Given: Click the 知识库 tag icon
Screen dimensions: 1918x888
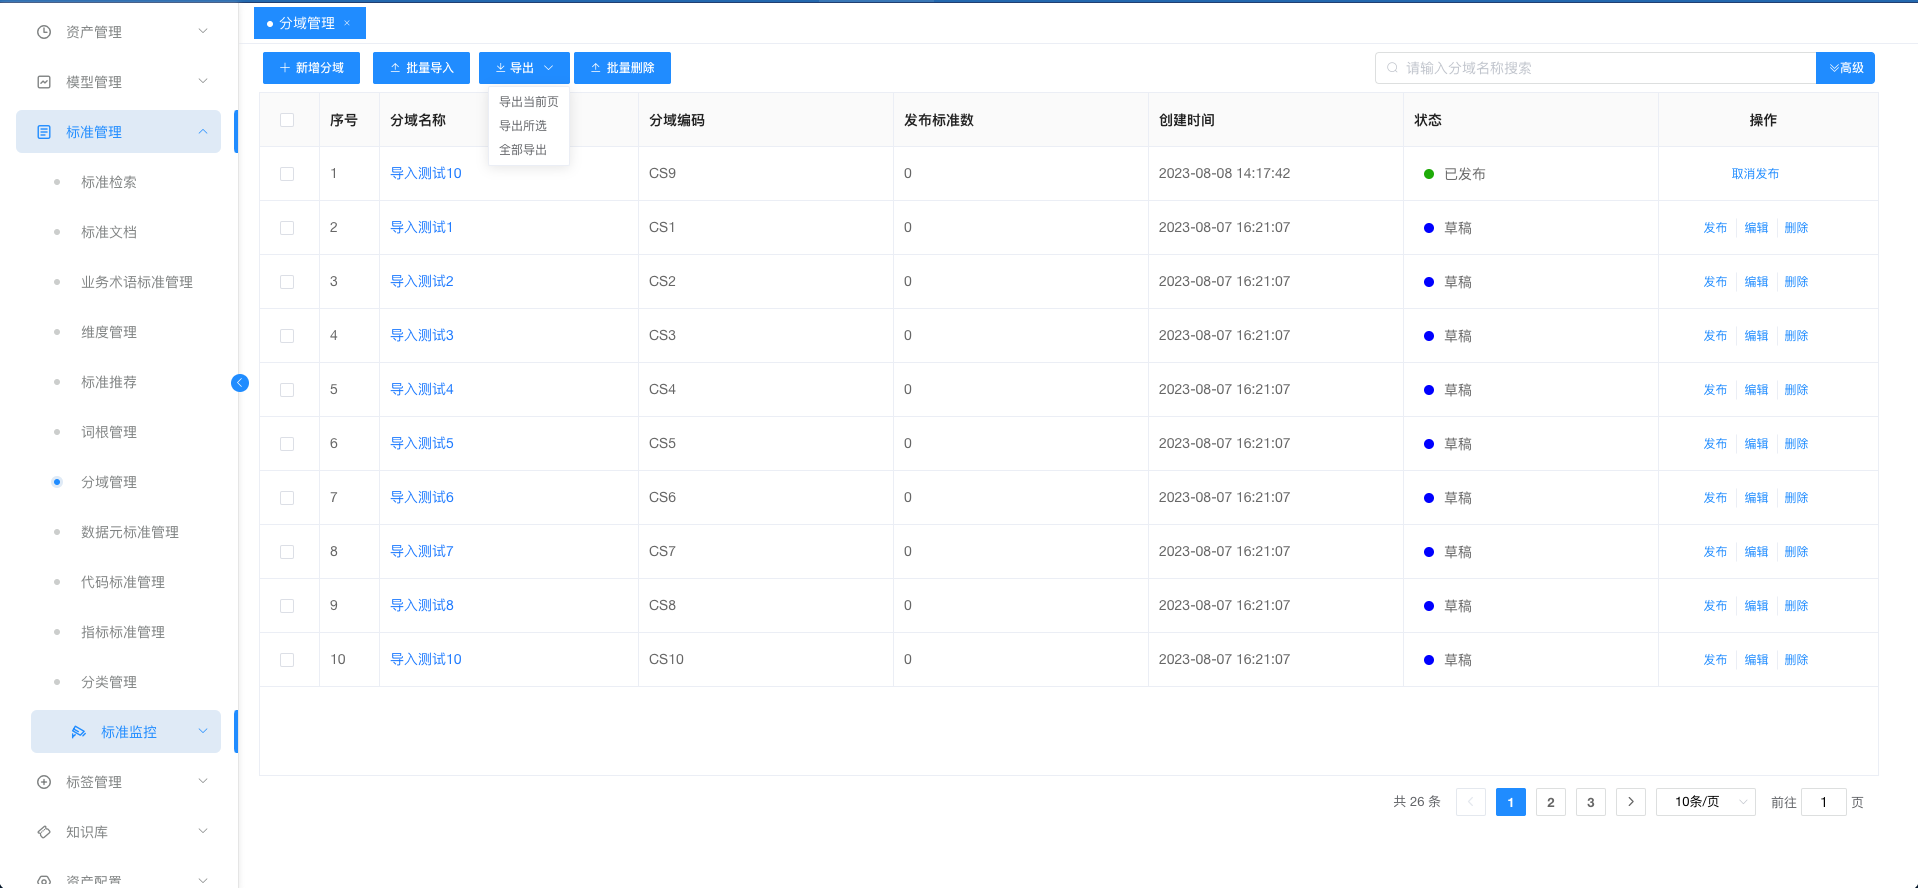Looking at the screenshot, I should coord(44,832).
